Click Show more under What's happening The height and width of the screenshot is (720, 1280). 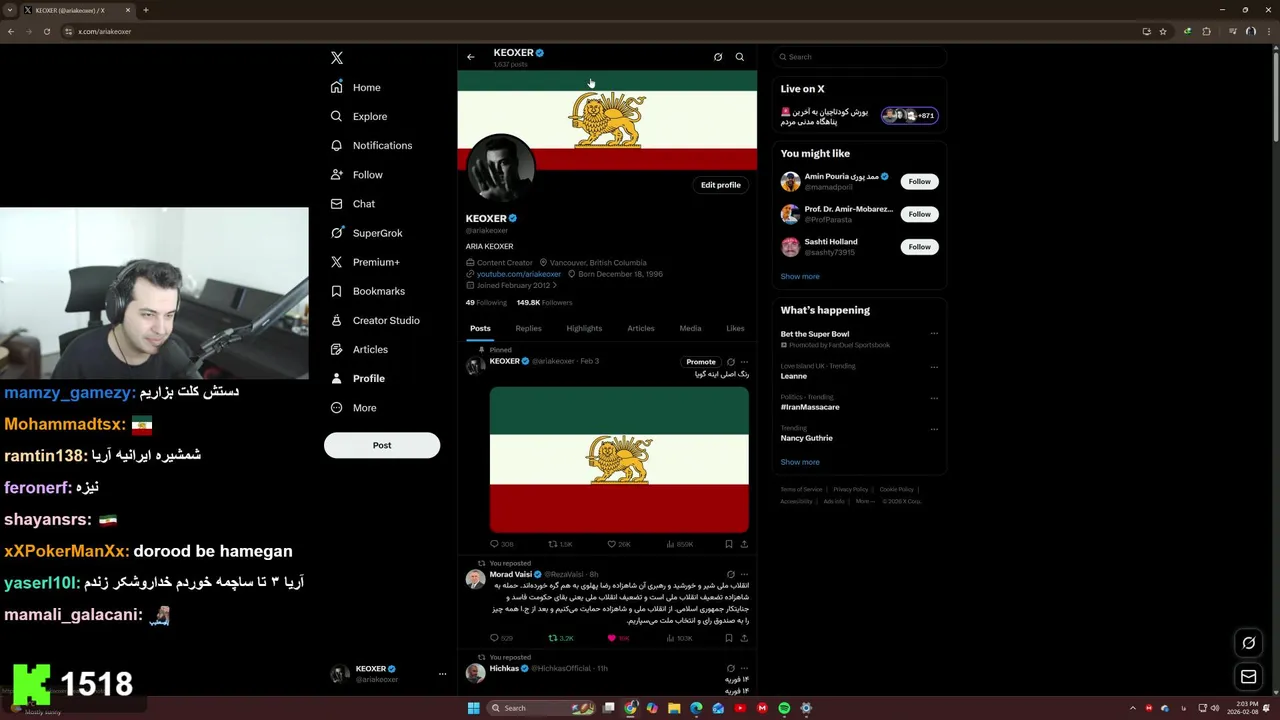click(800, 462)
